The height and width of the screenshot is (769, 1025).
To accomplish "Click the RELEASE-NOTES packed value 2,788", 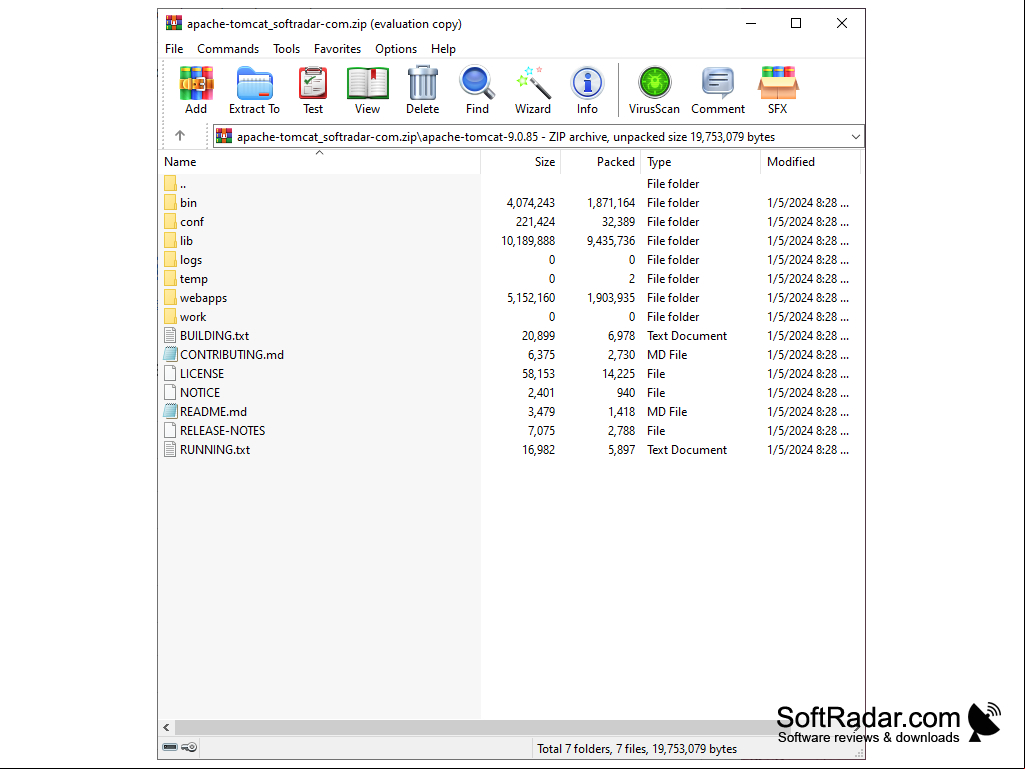I will tap(621, 430).
